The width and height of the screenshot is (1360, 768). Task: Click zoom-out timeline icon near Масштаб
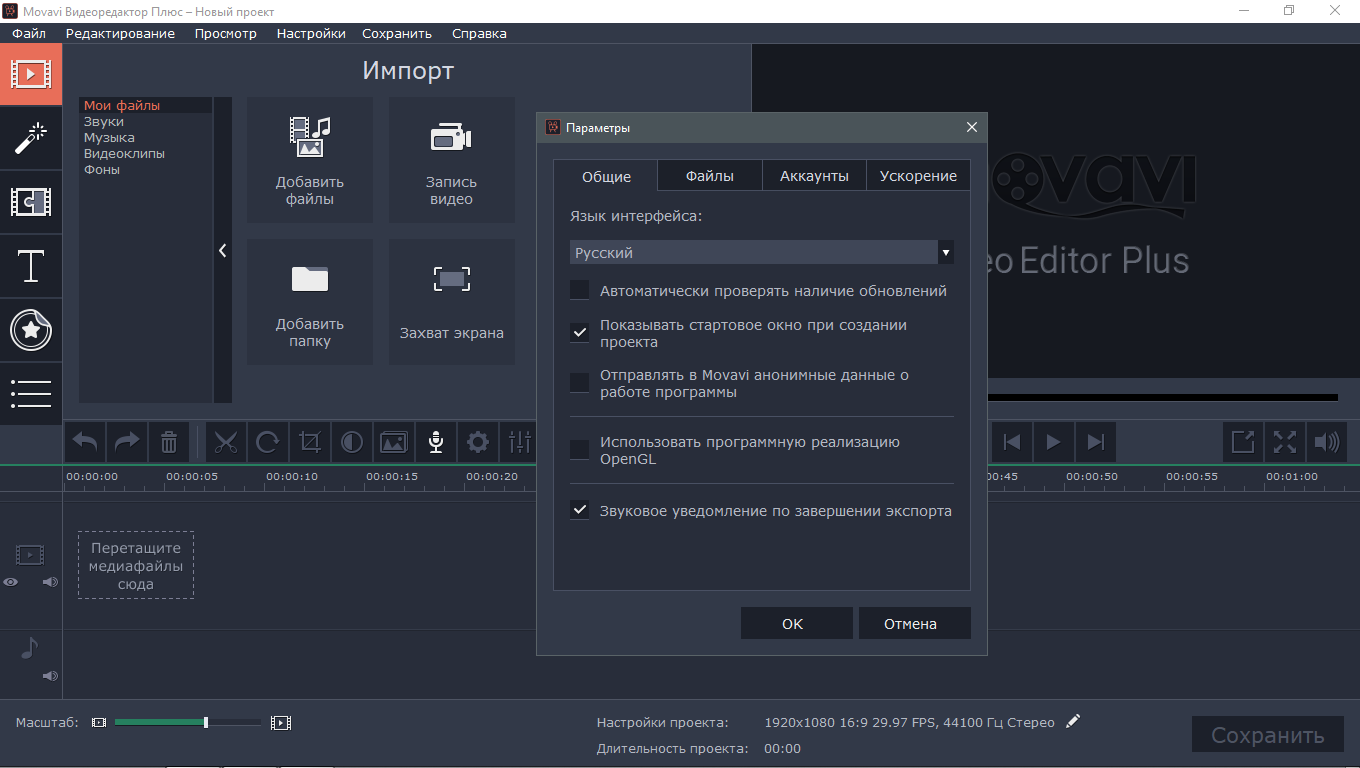(98, 722)
